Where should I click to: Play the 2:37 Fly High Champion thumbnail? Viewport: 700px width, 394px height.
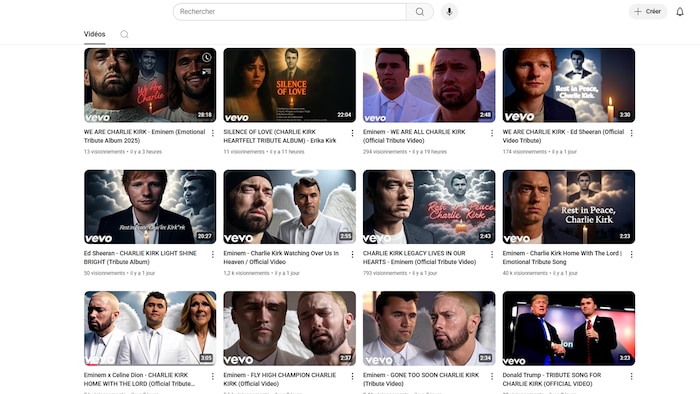click(x=290, y=328)
